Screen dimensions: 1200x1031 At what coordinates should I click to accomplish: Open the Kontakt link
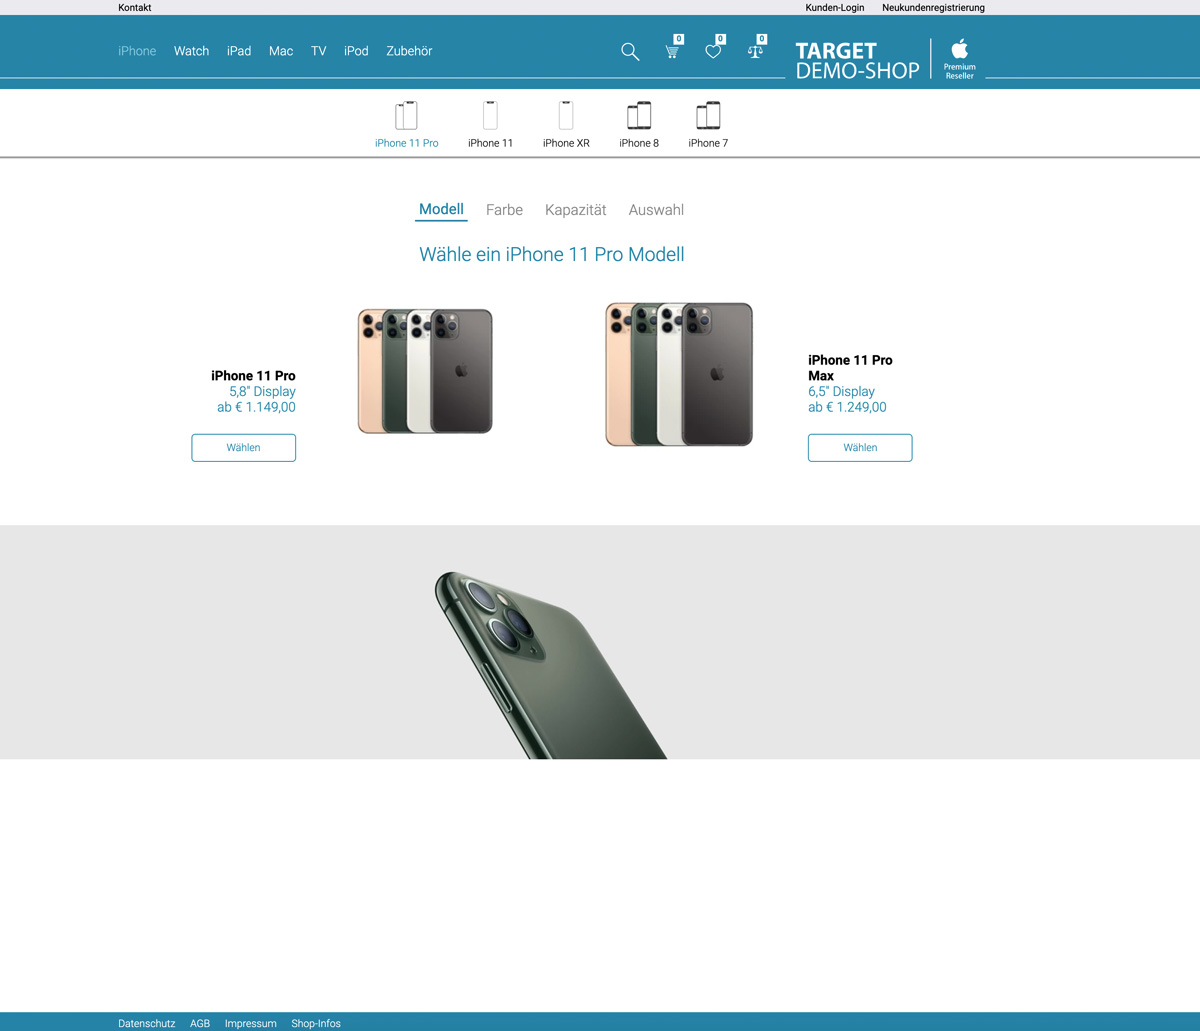tap(135, 8)
